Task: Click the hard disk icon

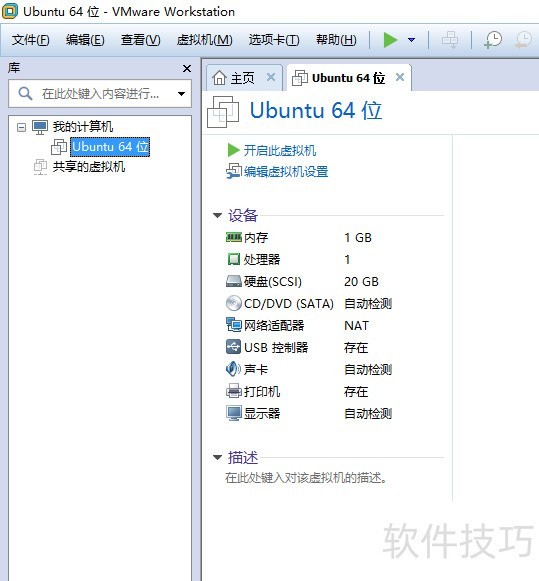Action: pos(234,281)
